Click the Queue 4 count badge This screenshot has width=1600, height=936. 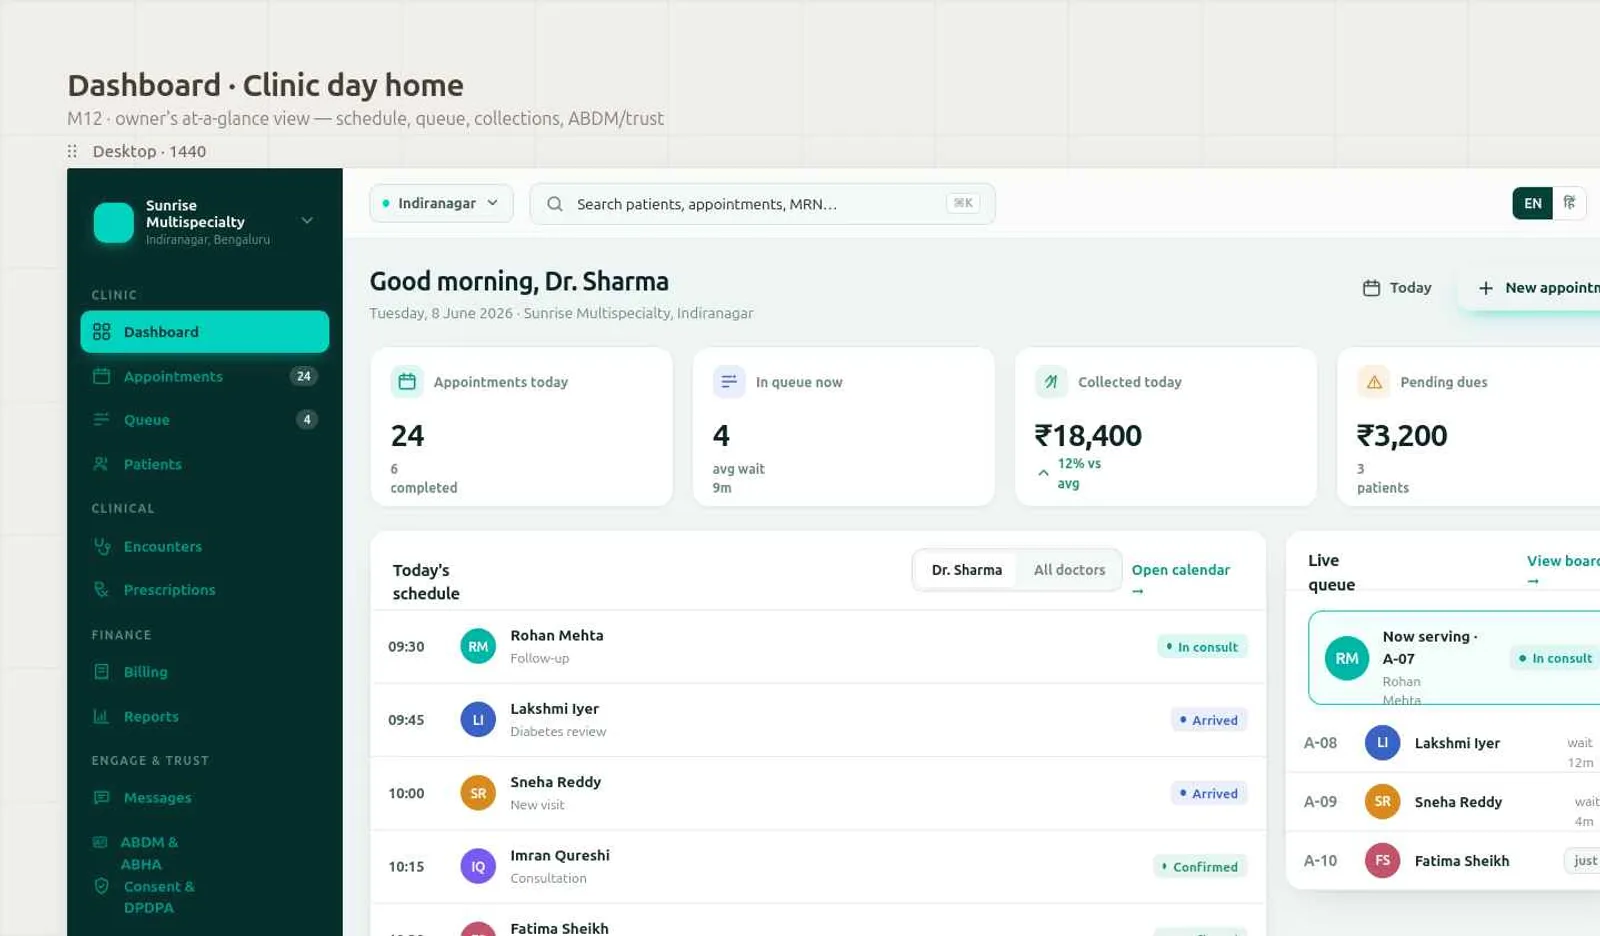pos(307,420)
